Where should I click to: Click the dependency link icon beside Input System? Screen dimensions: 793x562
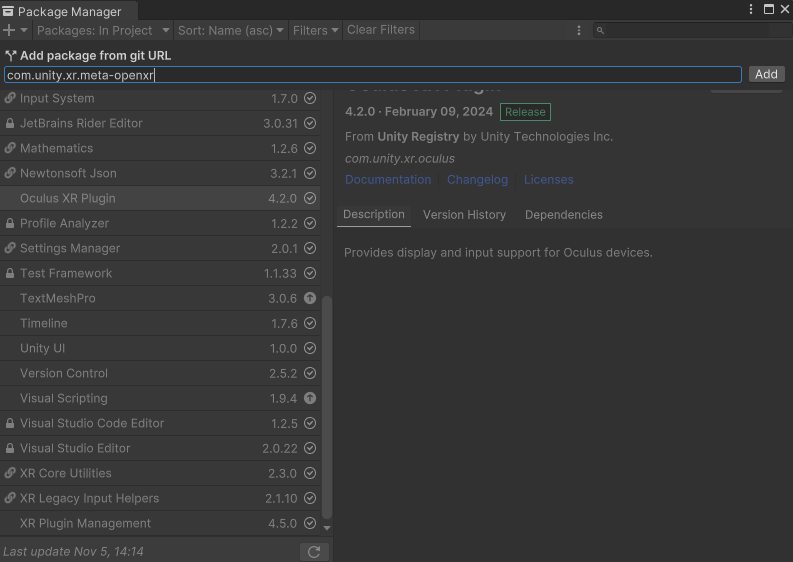tap(10, 98)
